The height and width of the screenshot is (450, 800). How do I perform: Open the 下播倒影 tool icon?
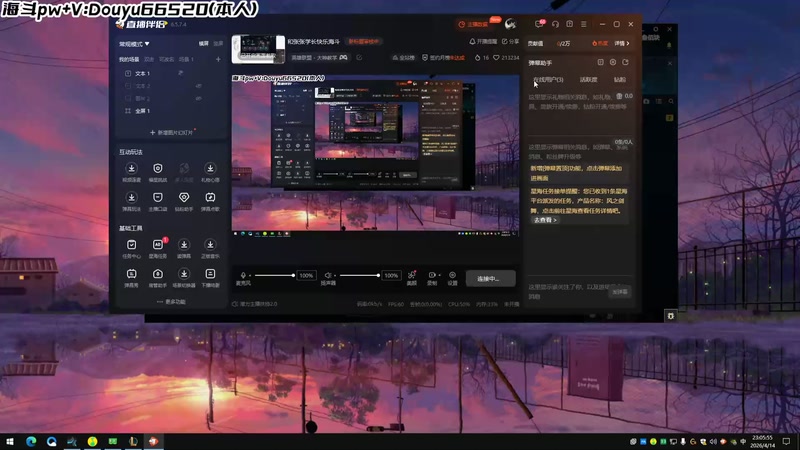(210, 274)
